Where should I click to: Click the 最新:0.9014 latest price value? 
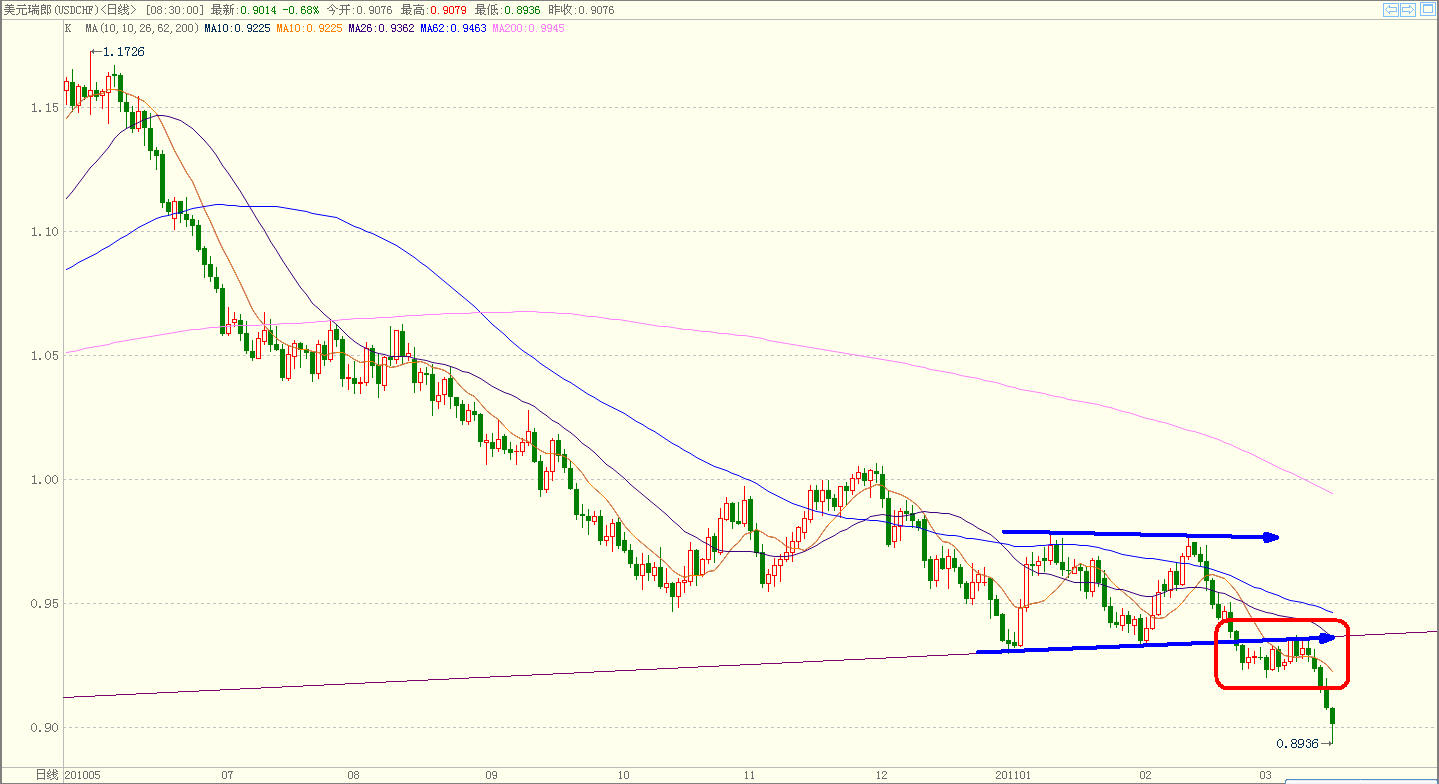click(x=244, y=10)
